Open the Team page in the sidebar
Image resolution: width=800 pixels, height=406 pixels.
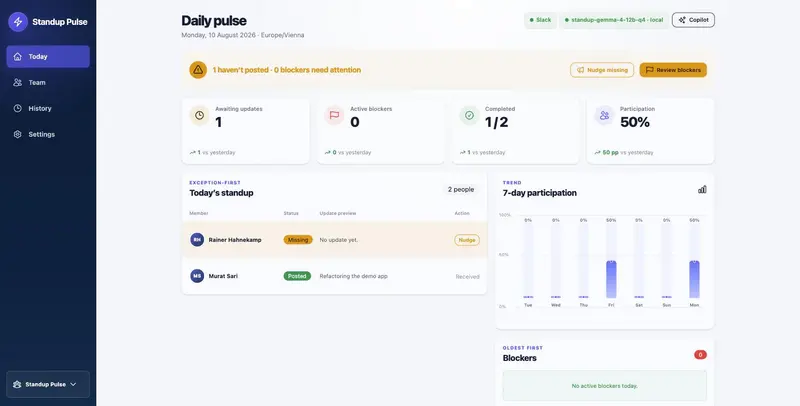point(48,83)
